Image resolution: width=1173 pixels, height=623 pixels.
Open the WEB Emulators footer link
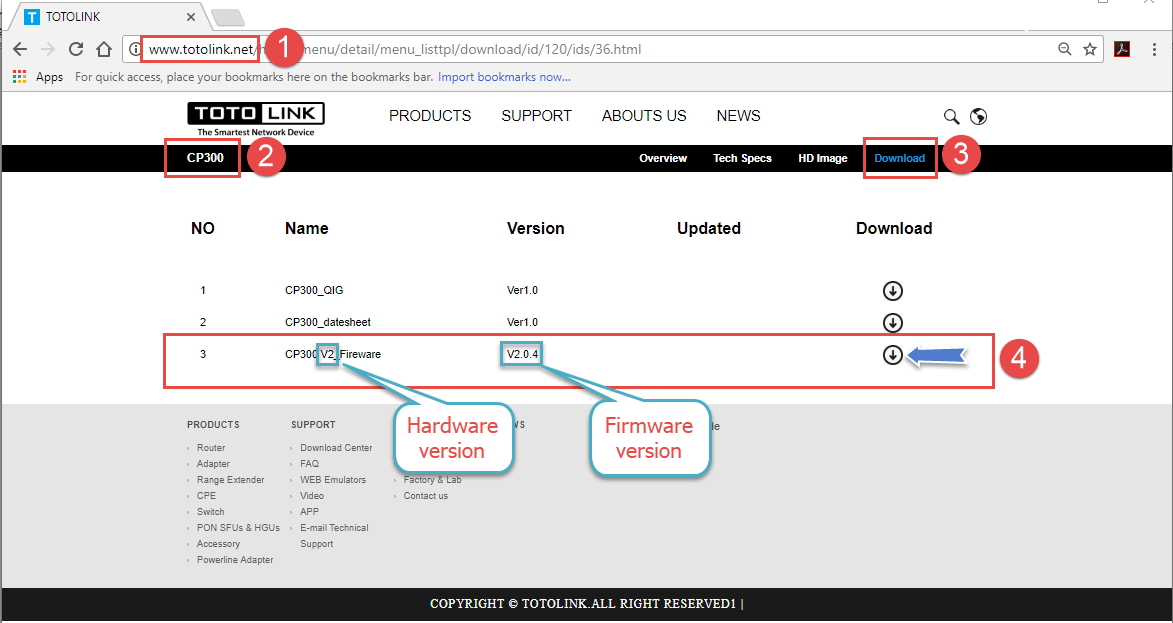(333, 479)
